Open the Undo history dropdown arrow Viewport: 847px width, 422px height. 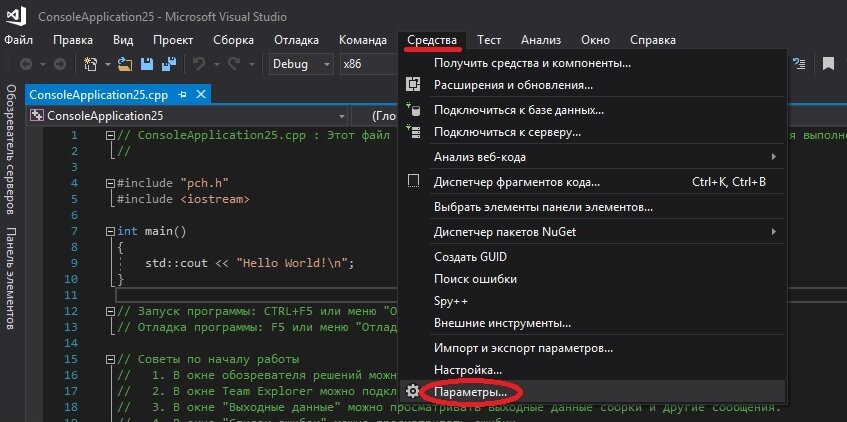pyautogui.click(x=217, y=64)
